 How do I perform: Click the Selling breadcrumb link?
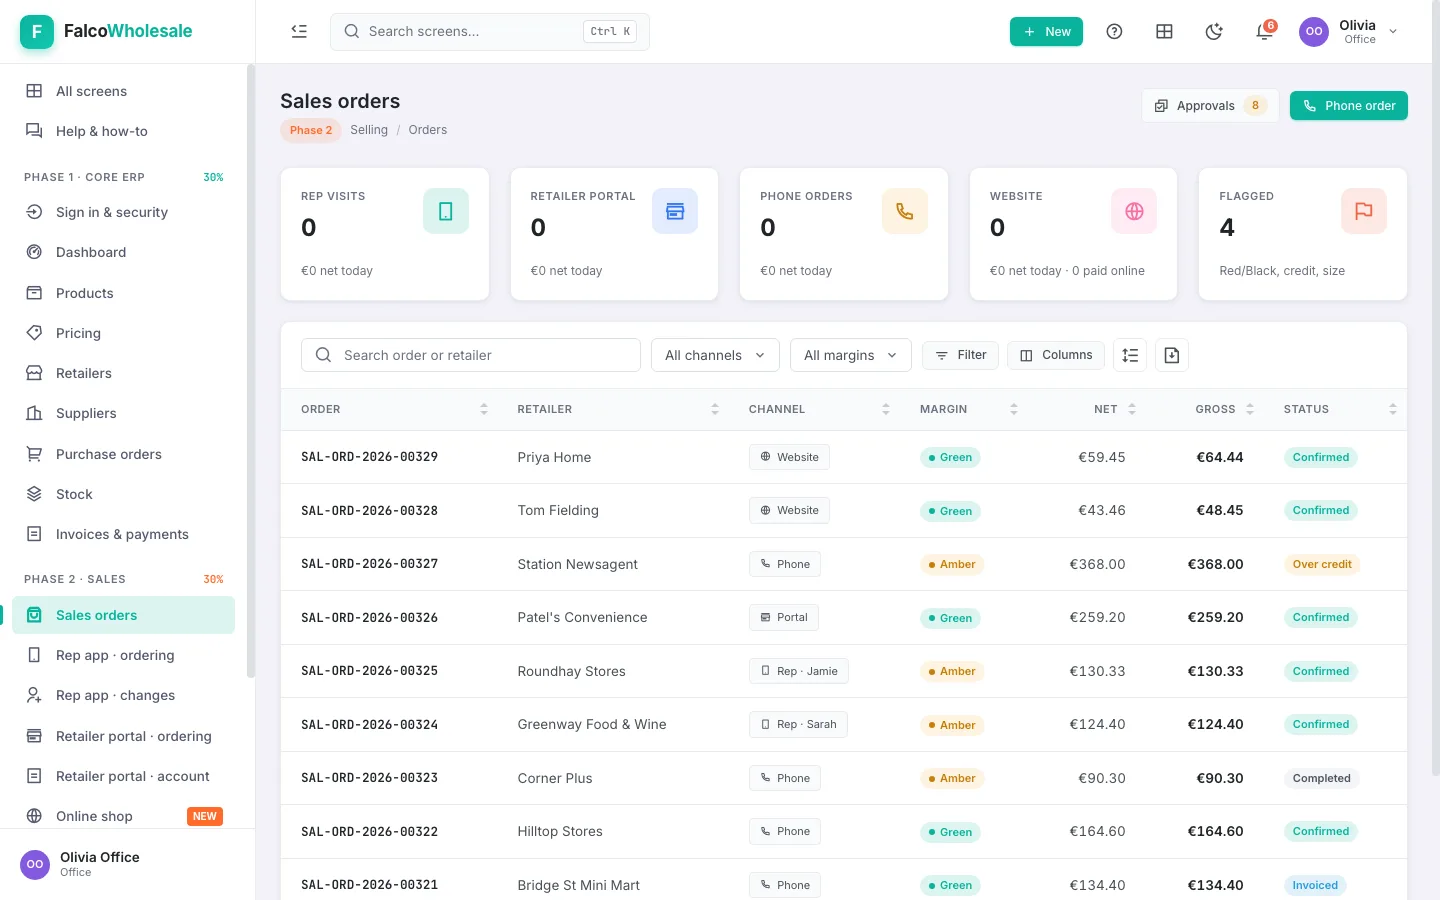tap(369, 130)
